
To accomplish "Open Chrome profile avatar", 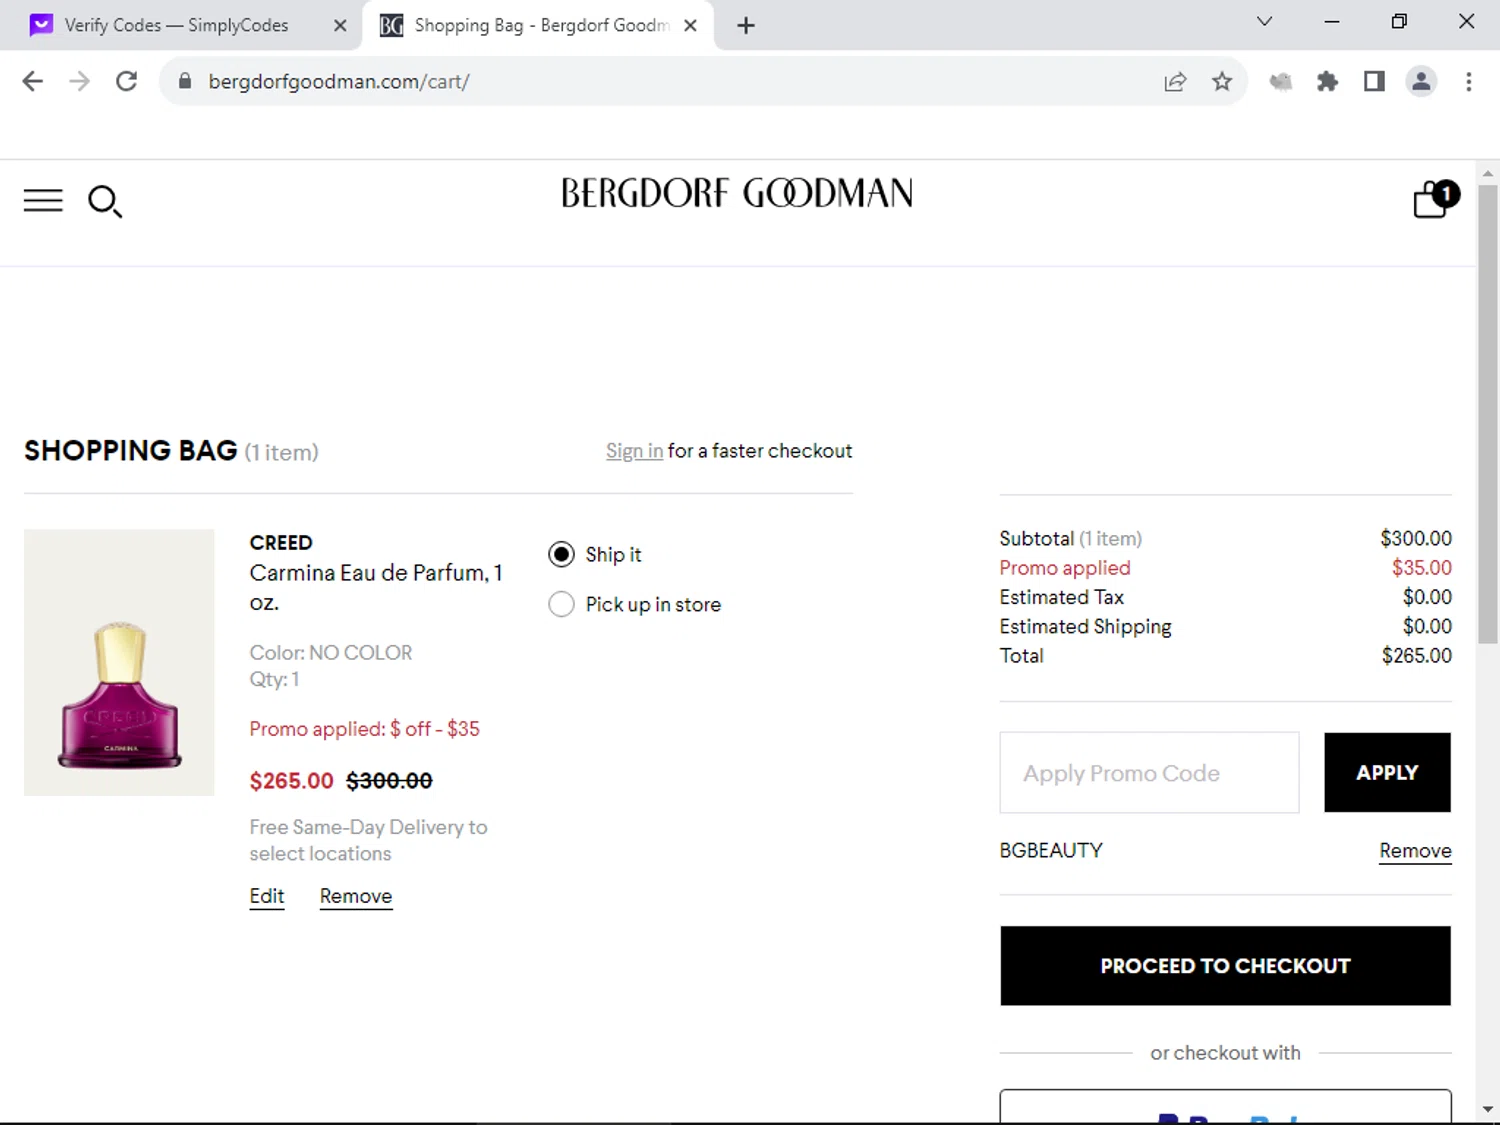I will coord(1421,82).
